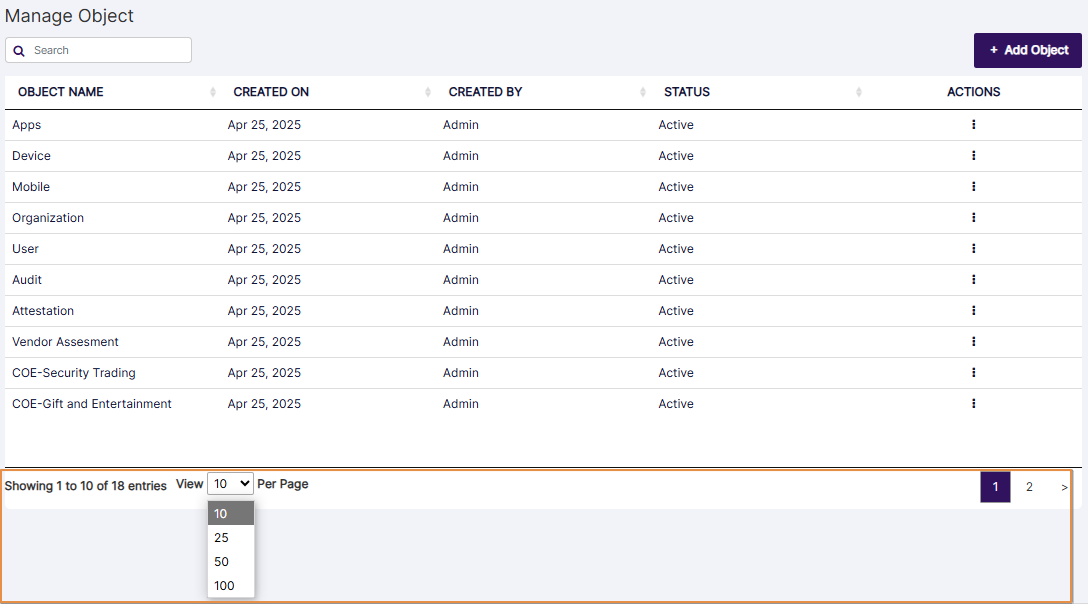Click the Add Object button
Viewport: 1088px width, 604px height.
(x=1027, y=50)
